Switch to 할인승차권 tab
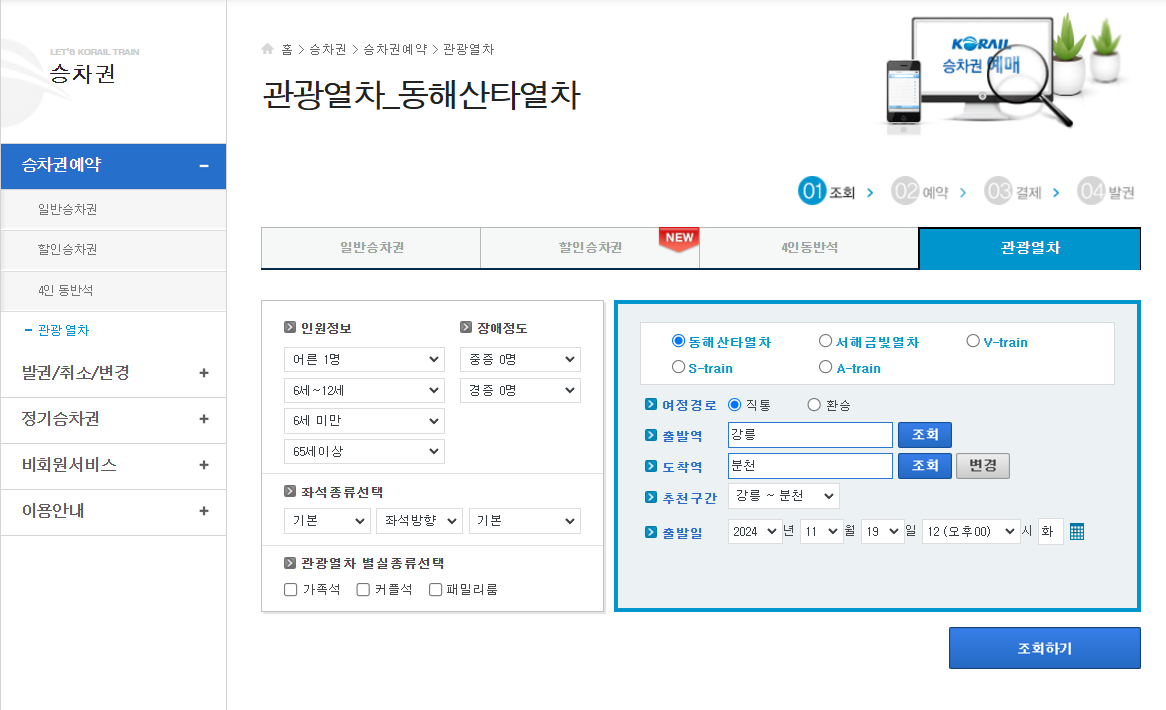Viewport: 1166px width, 710px height. point(590,248)
